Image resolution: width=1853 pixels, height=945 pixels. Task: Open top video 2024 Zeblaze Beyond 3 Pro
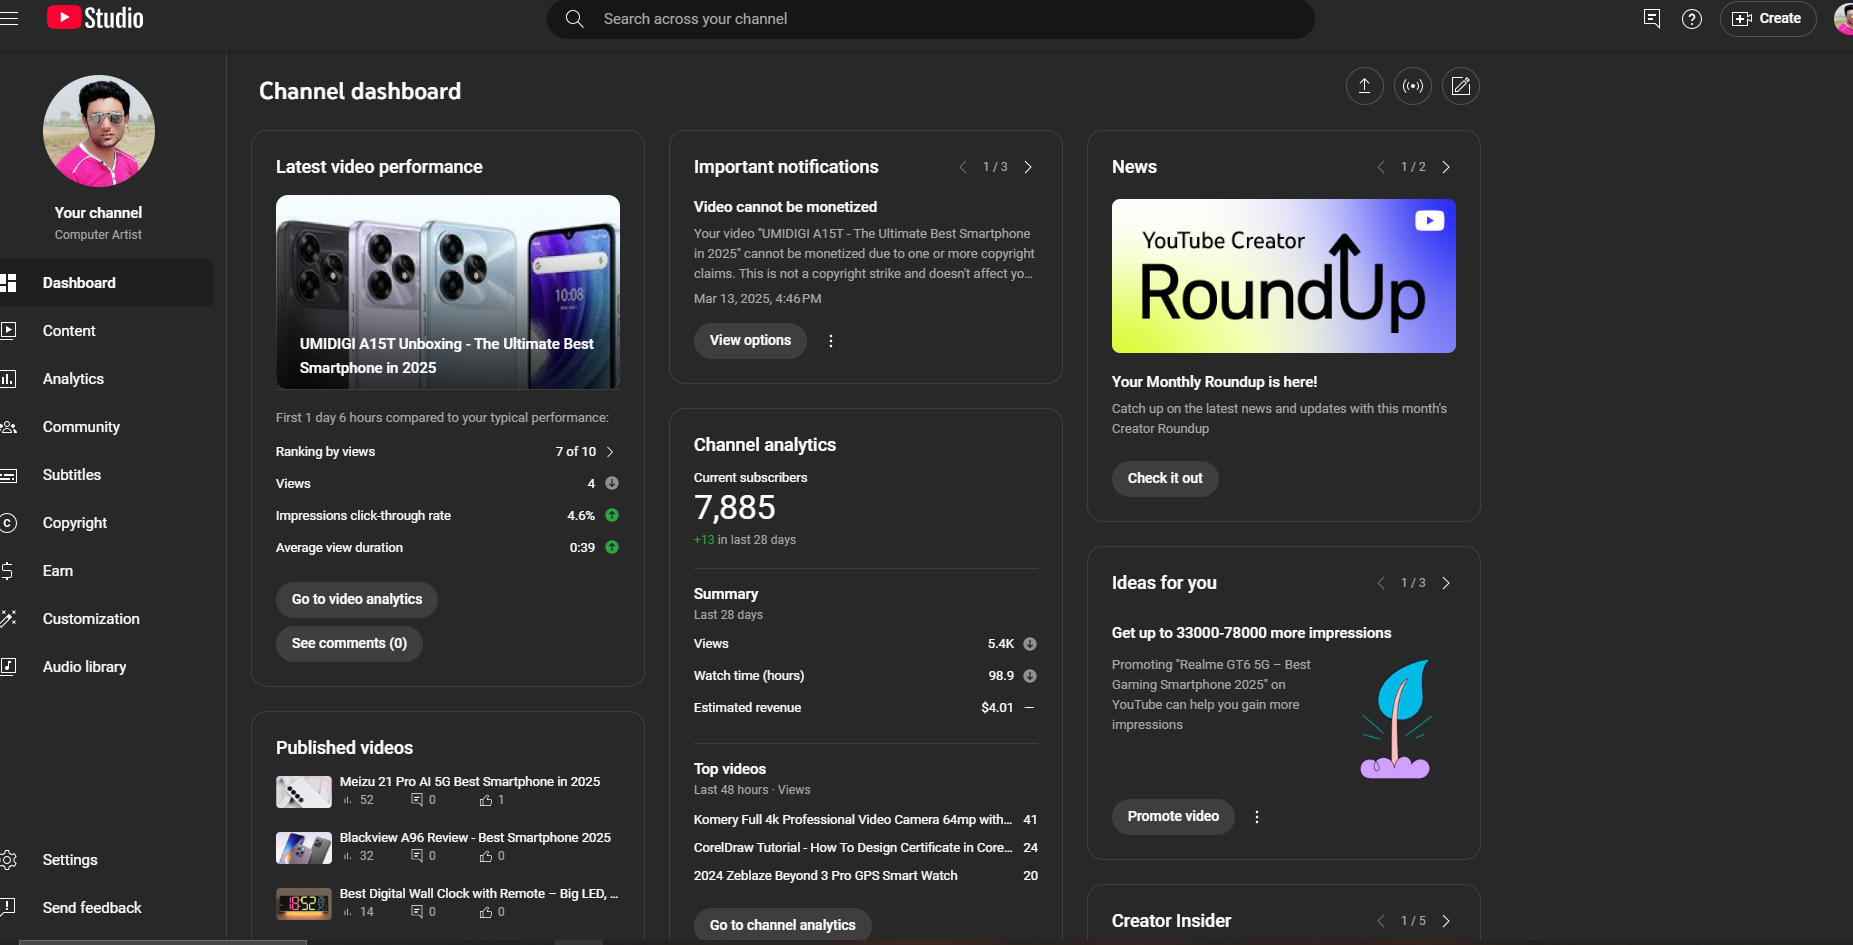826,876
